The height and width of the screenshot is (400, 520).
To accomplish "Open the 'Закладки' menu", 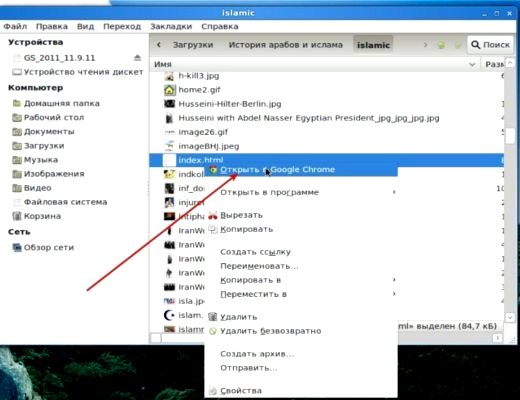I will 171,26.
